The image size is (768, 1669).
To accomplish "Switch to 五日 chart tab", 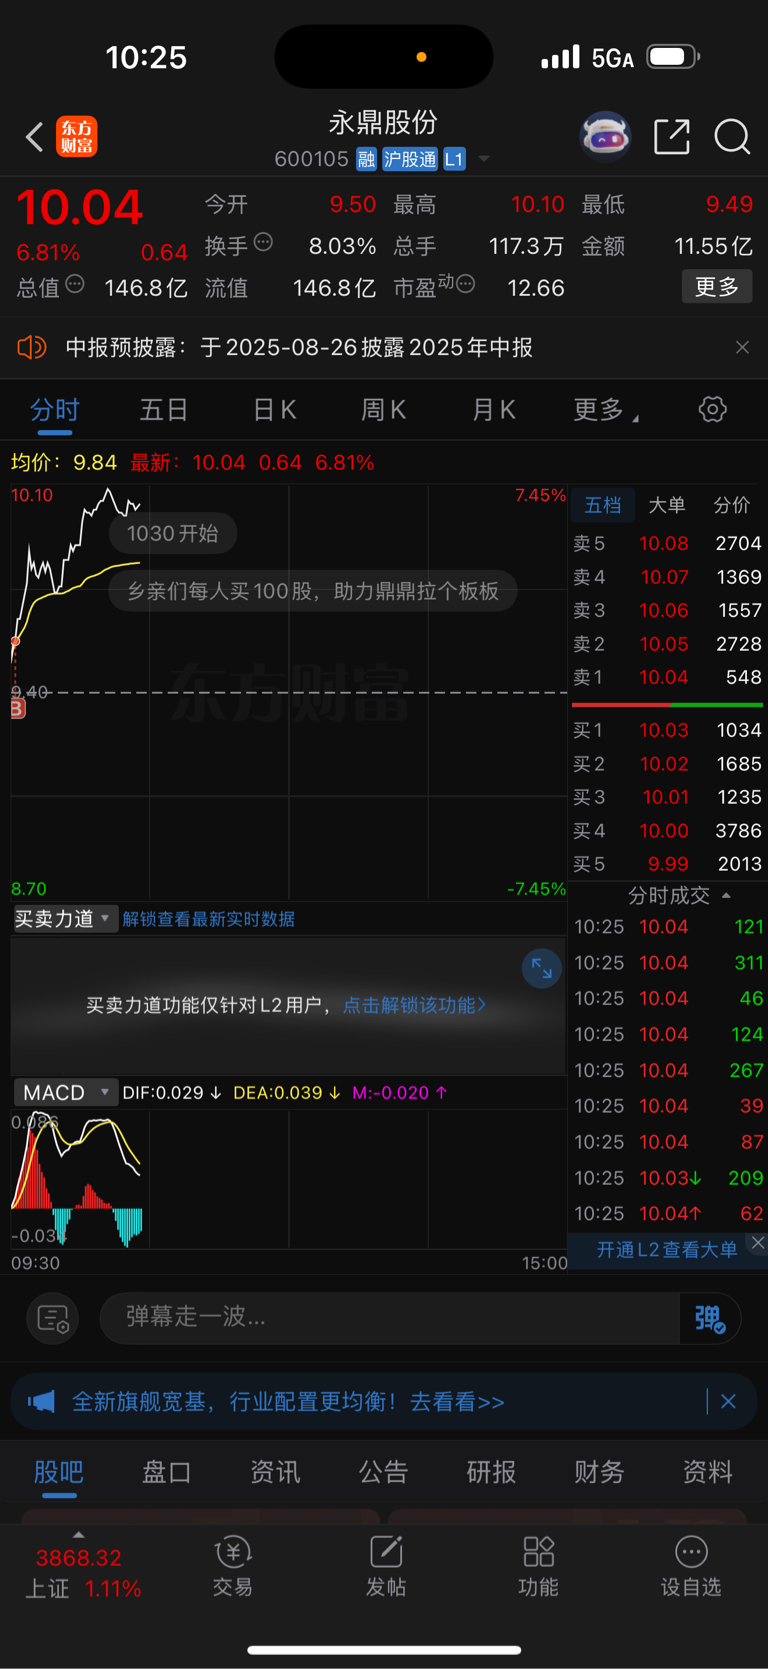I will tap(164, 410).
